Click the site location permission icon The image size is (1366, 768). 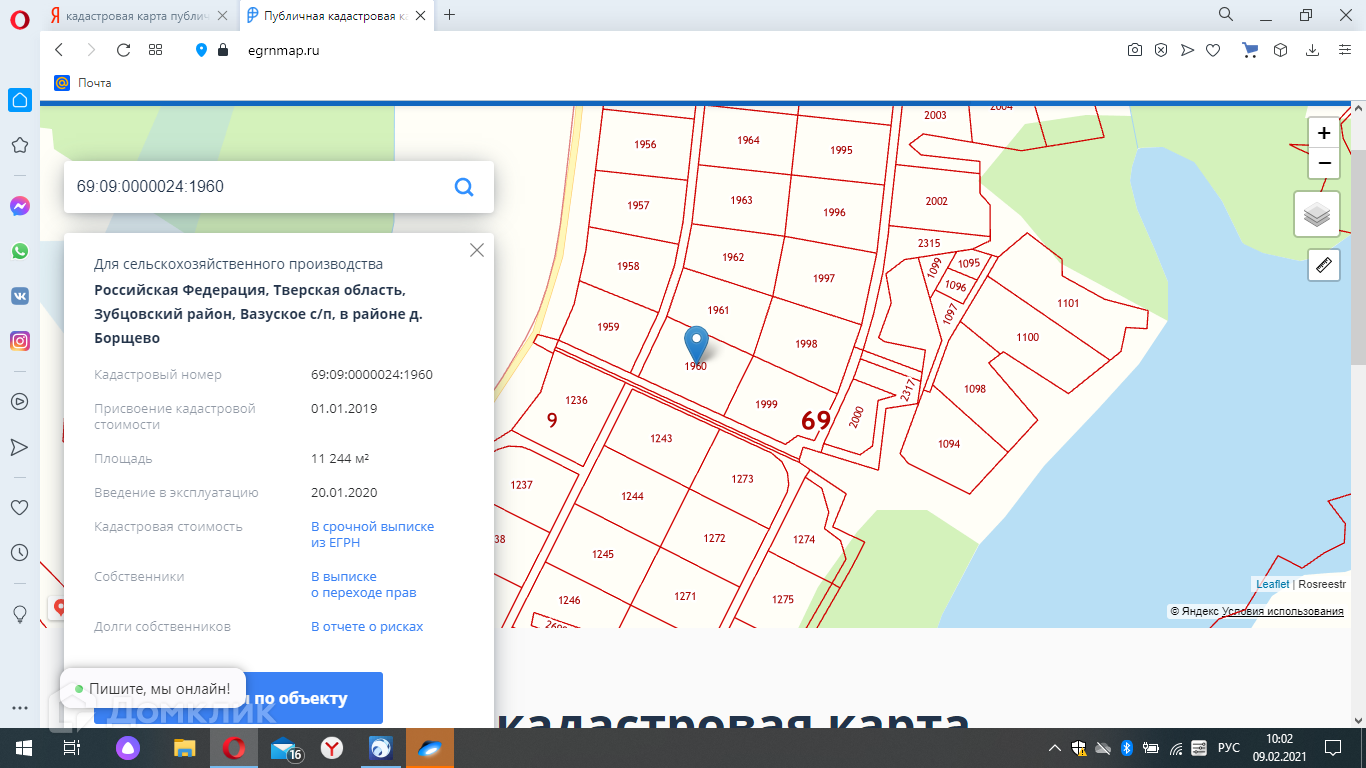coord(201,50)
